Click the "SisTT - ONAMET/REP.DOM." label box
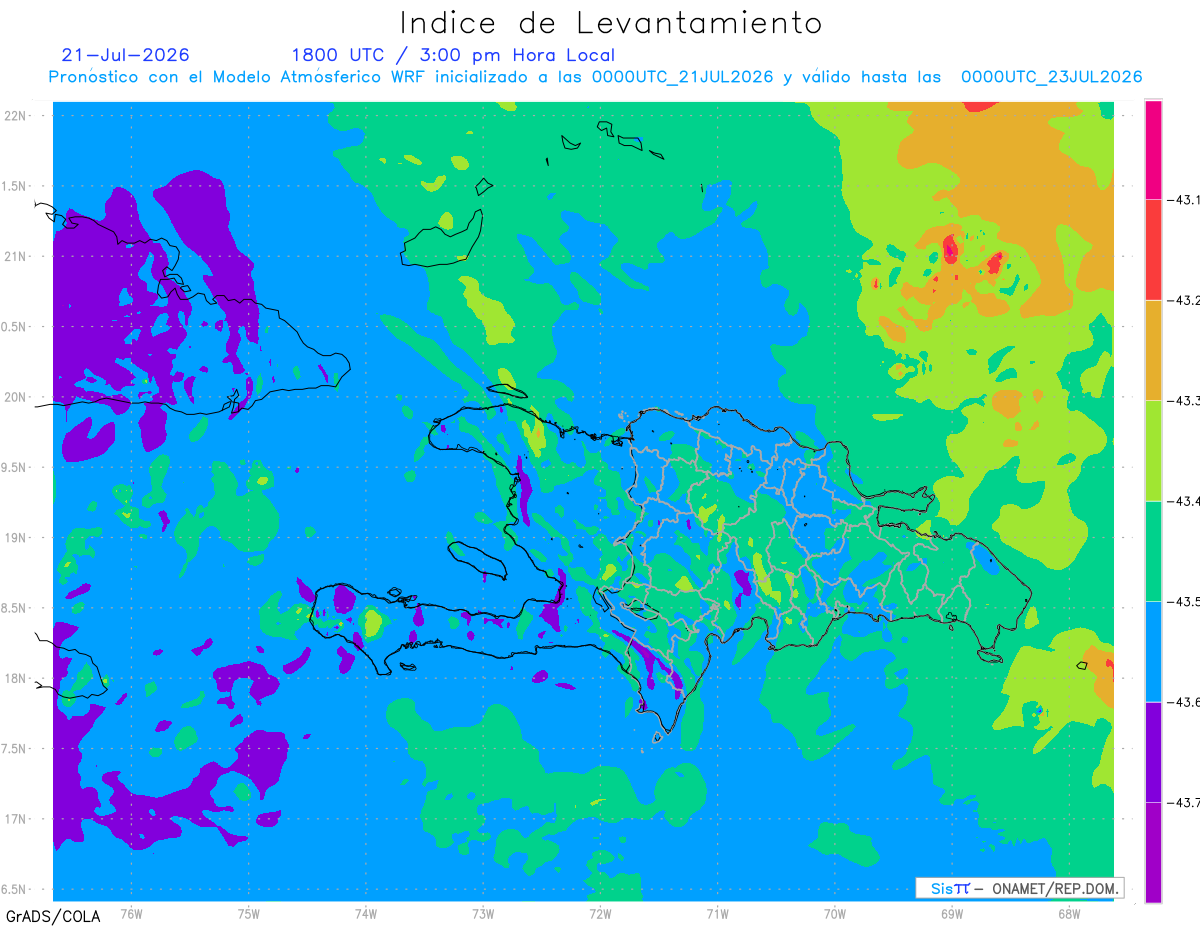The width and height of the screenshot is (1200, 927). (1019, 888)
